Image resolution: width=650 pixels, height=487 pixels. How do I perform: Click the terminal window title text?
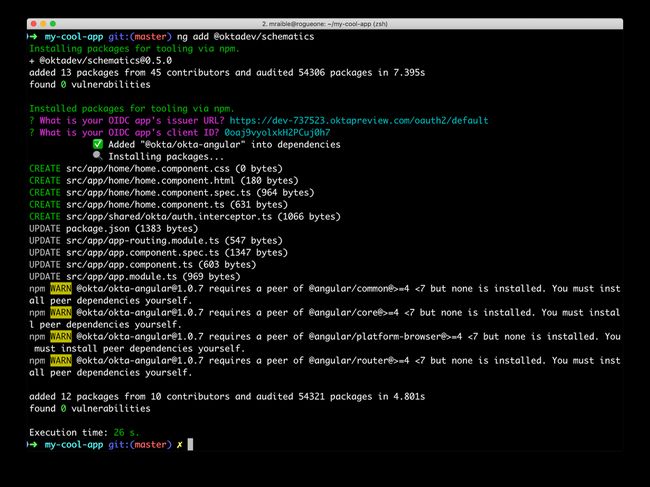(x=324, y=22)
